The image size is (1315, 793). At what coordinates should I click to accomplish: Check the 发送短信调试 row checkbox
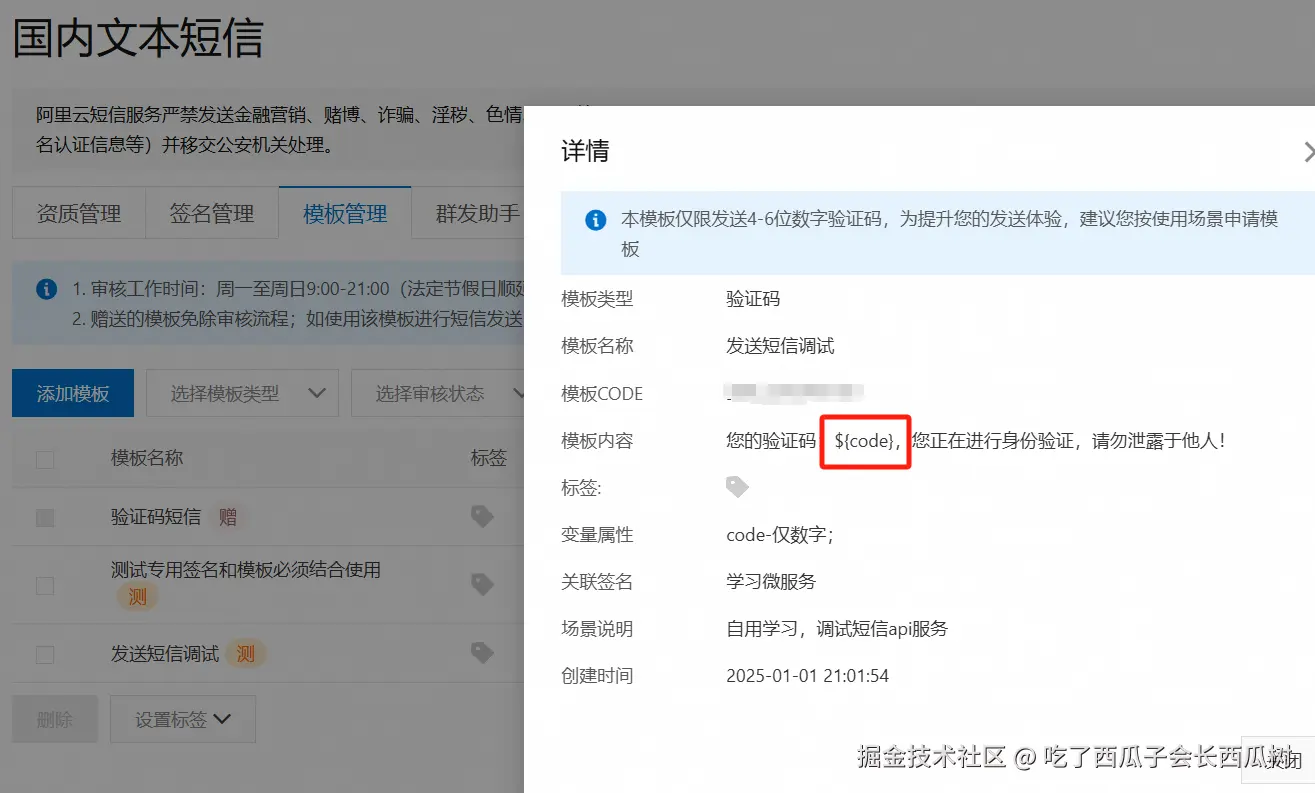tap(45, 655)
